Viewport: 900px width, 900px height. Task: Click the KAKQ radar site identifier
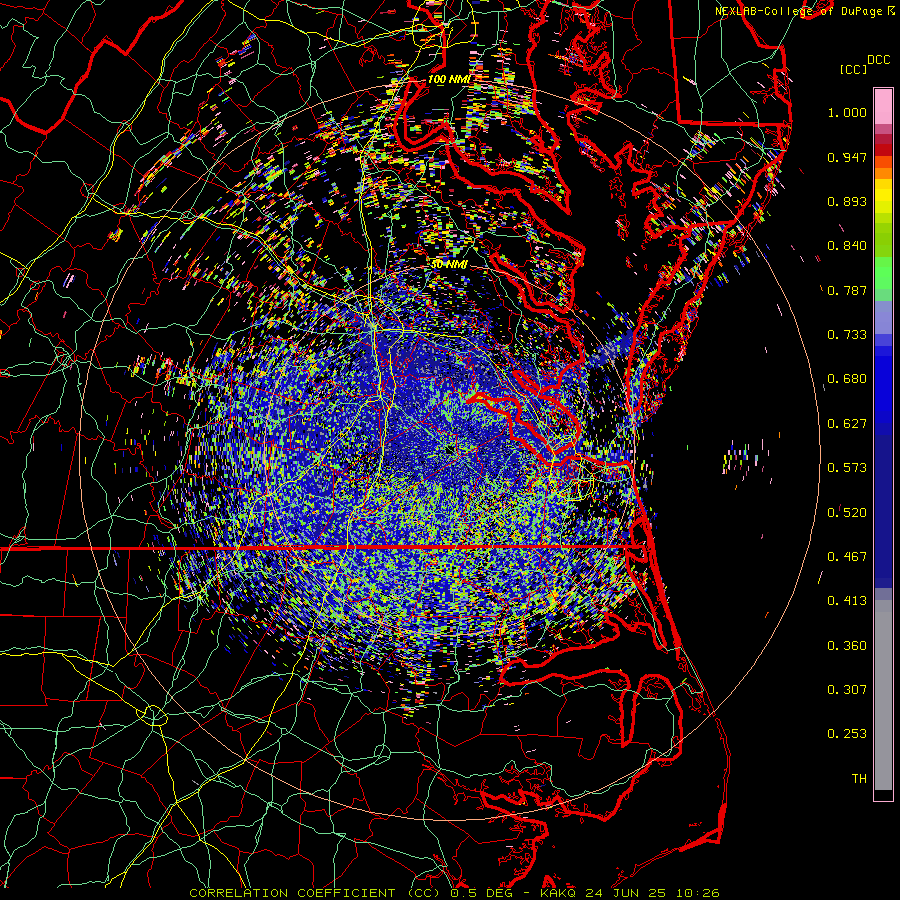pyautogui.click(x=559, y=893)
